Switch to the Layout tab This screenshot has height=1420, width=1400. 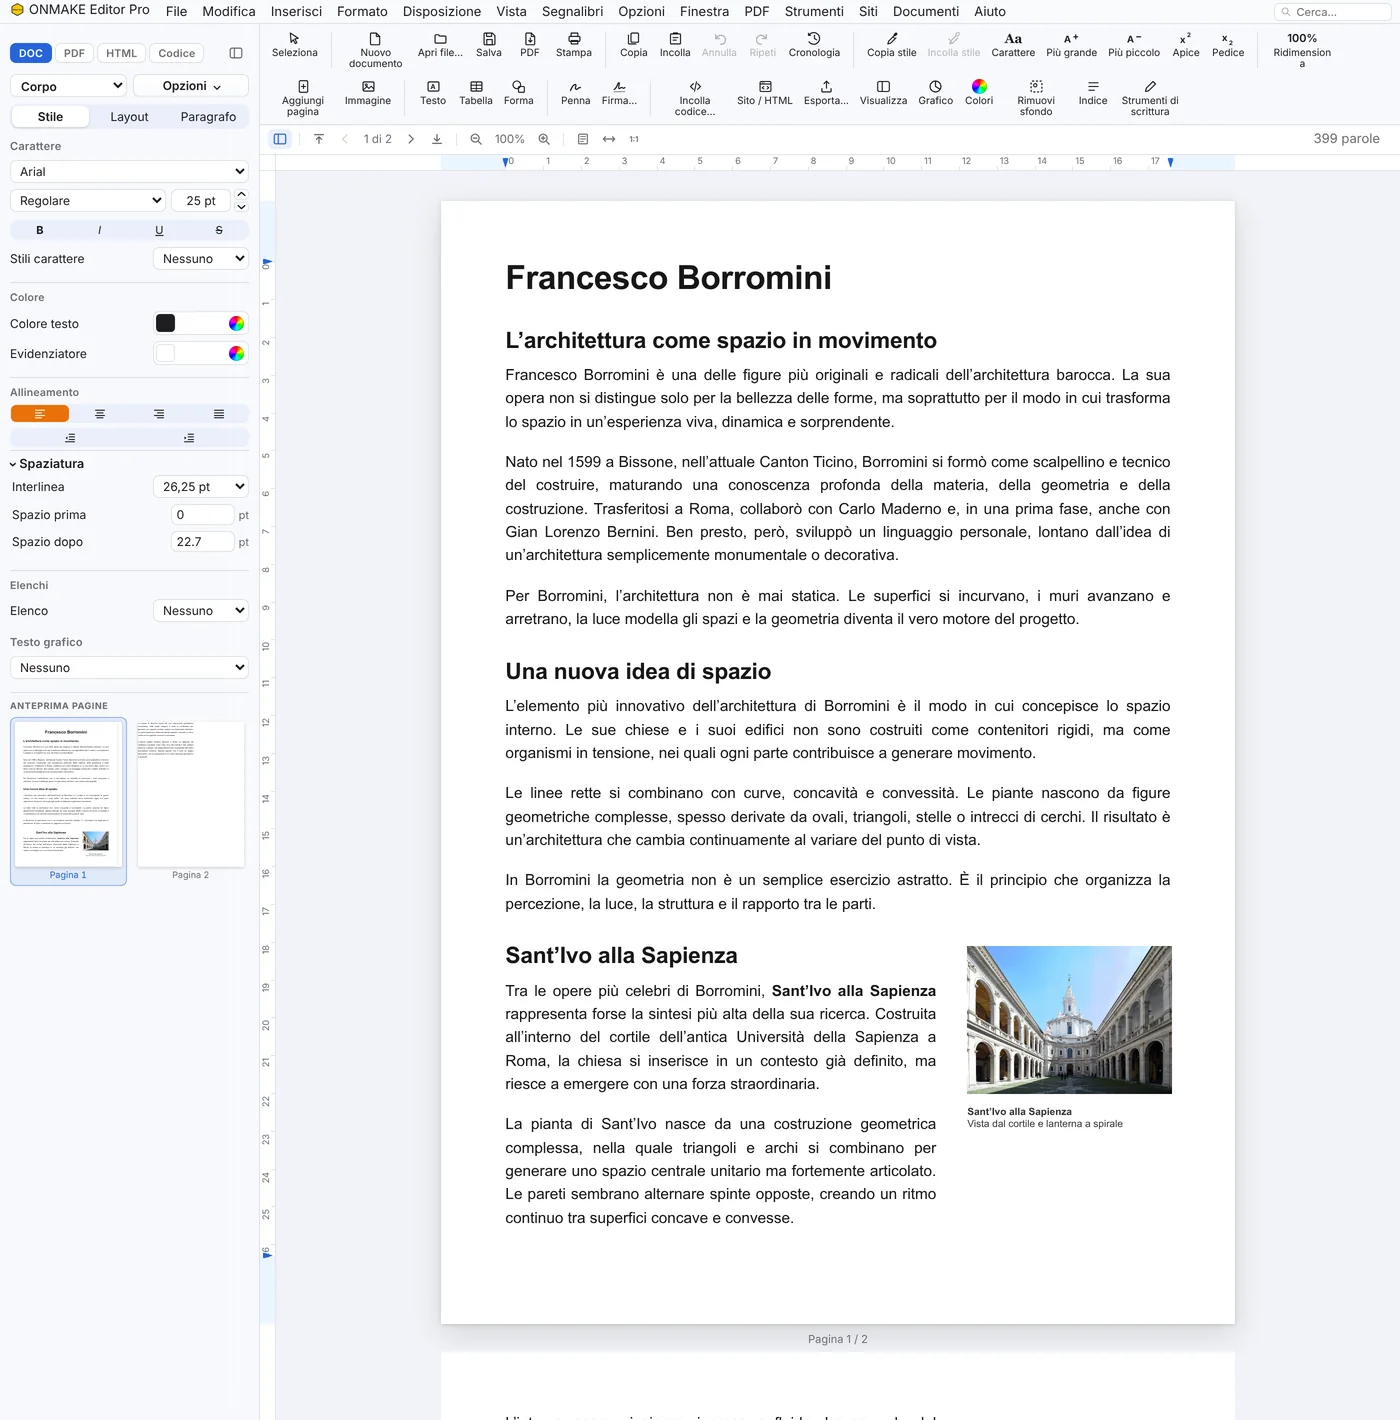[129, 117]
